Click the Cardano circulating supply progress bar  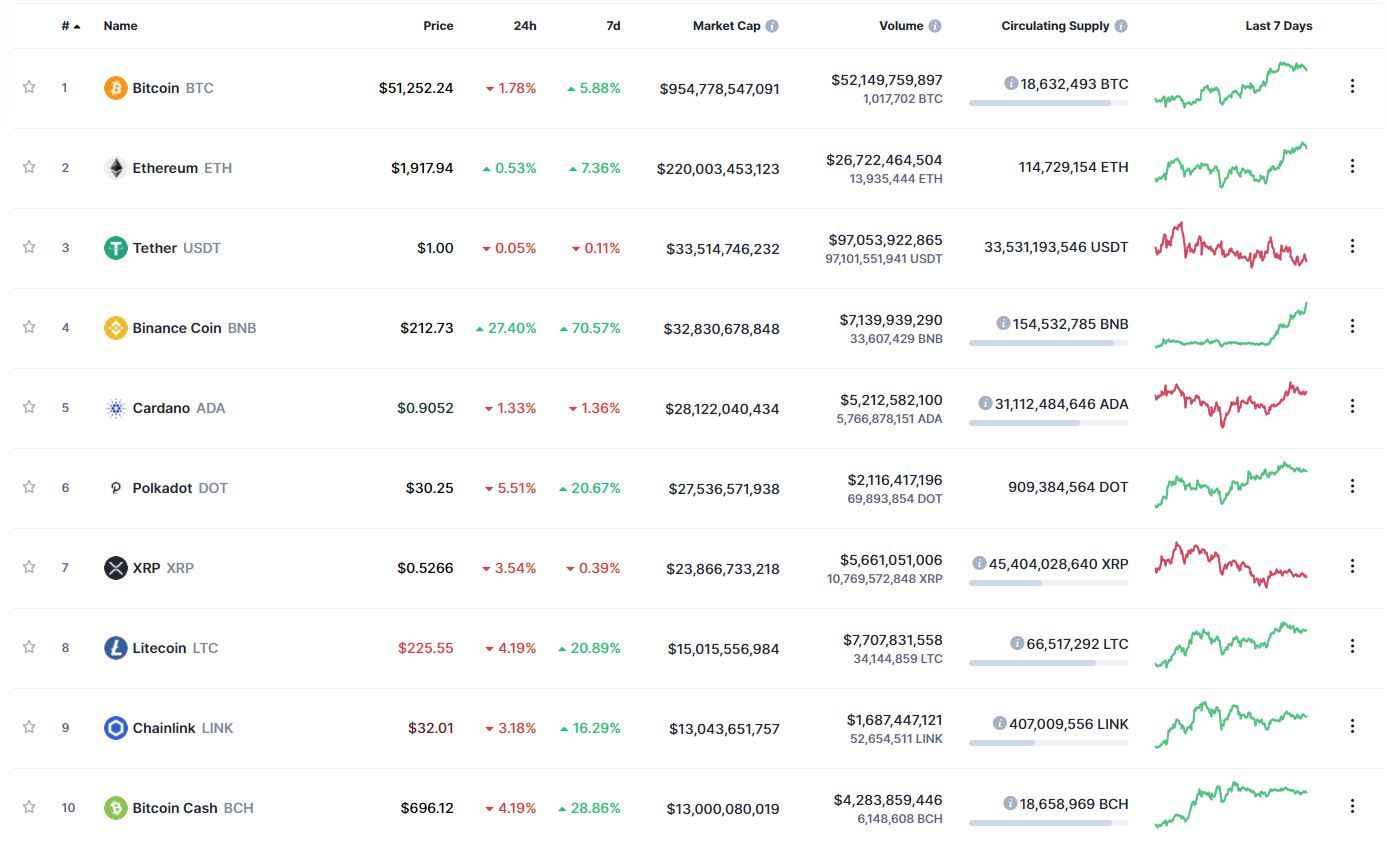tap(1049, 423)
